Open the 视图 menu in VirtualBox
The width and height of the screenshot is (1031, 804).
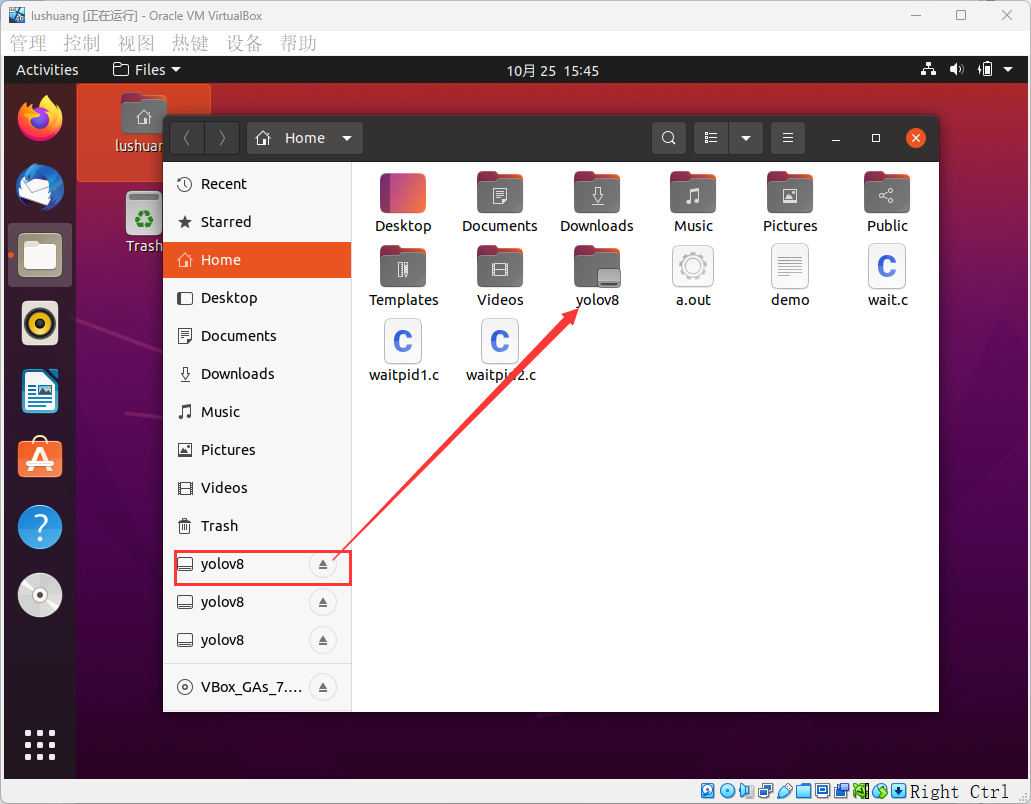[136, 43]
